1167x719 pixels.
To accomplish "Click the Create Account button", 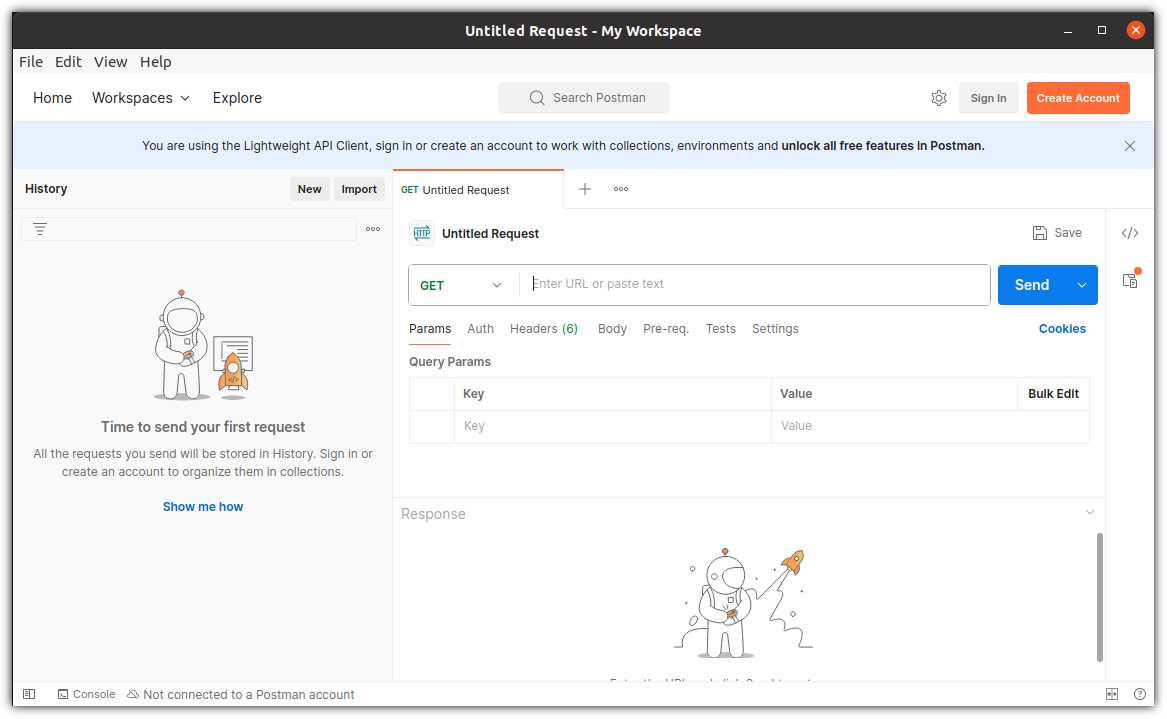I will point(1078,98).
